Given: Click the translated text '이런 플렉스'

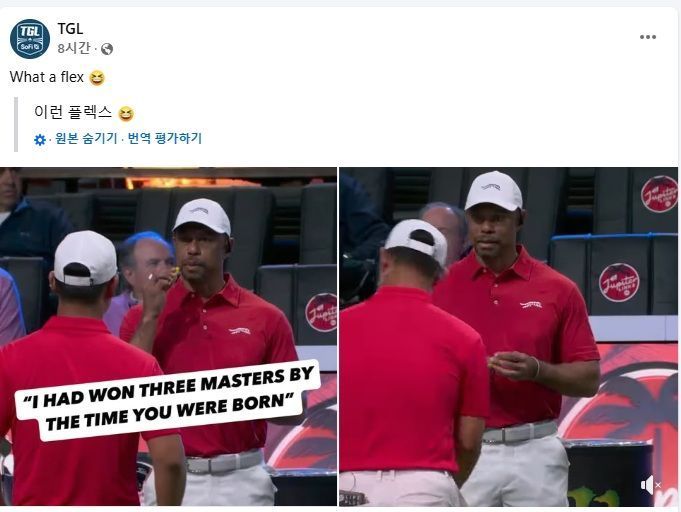Looking at the screenshot, I should [x=73, y=112].
